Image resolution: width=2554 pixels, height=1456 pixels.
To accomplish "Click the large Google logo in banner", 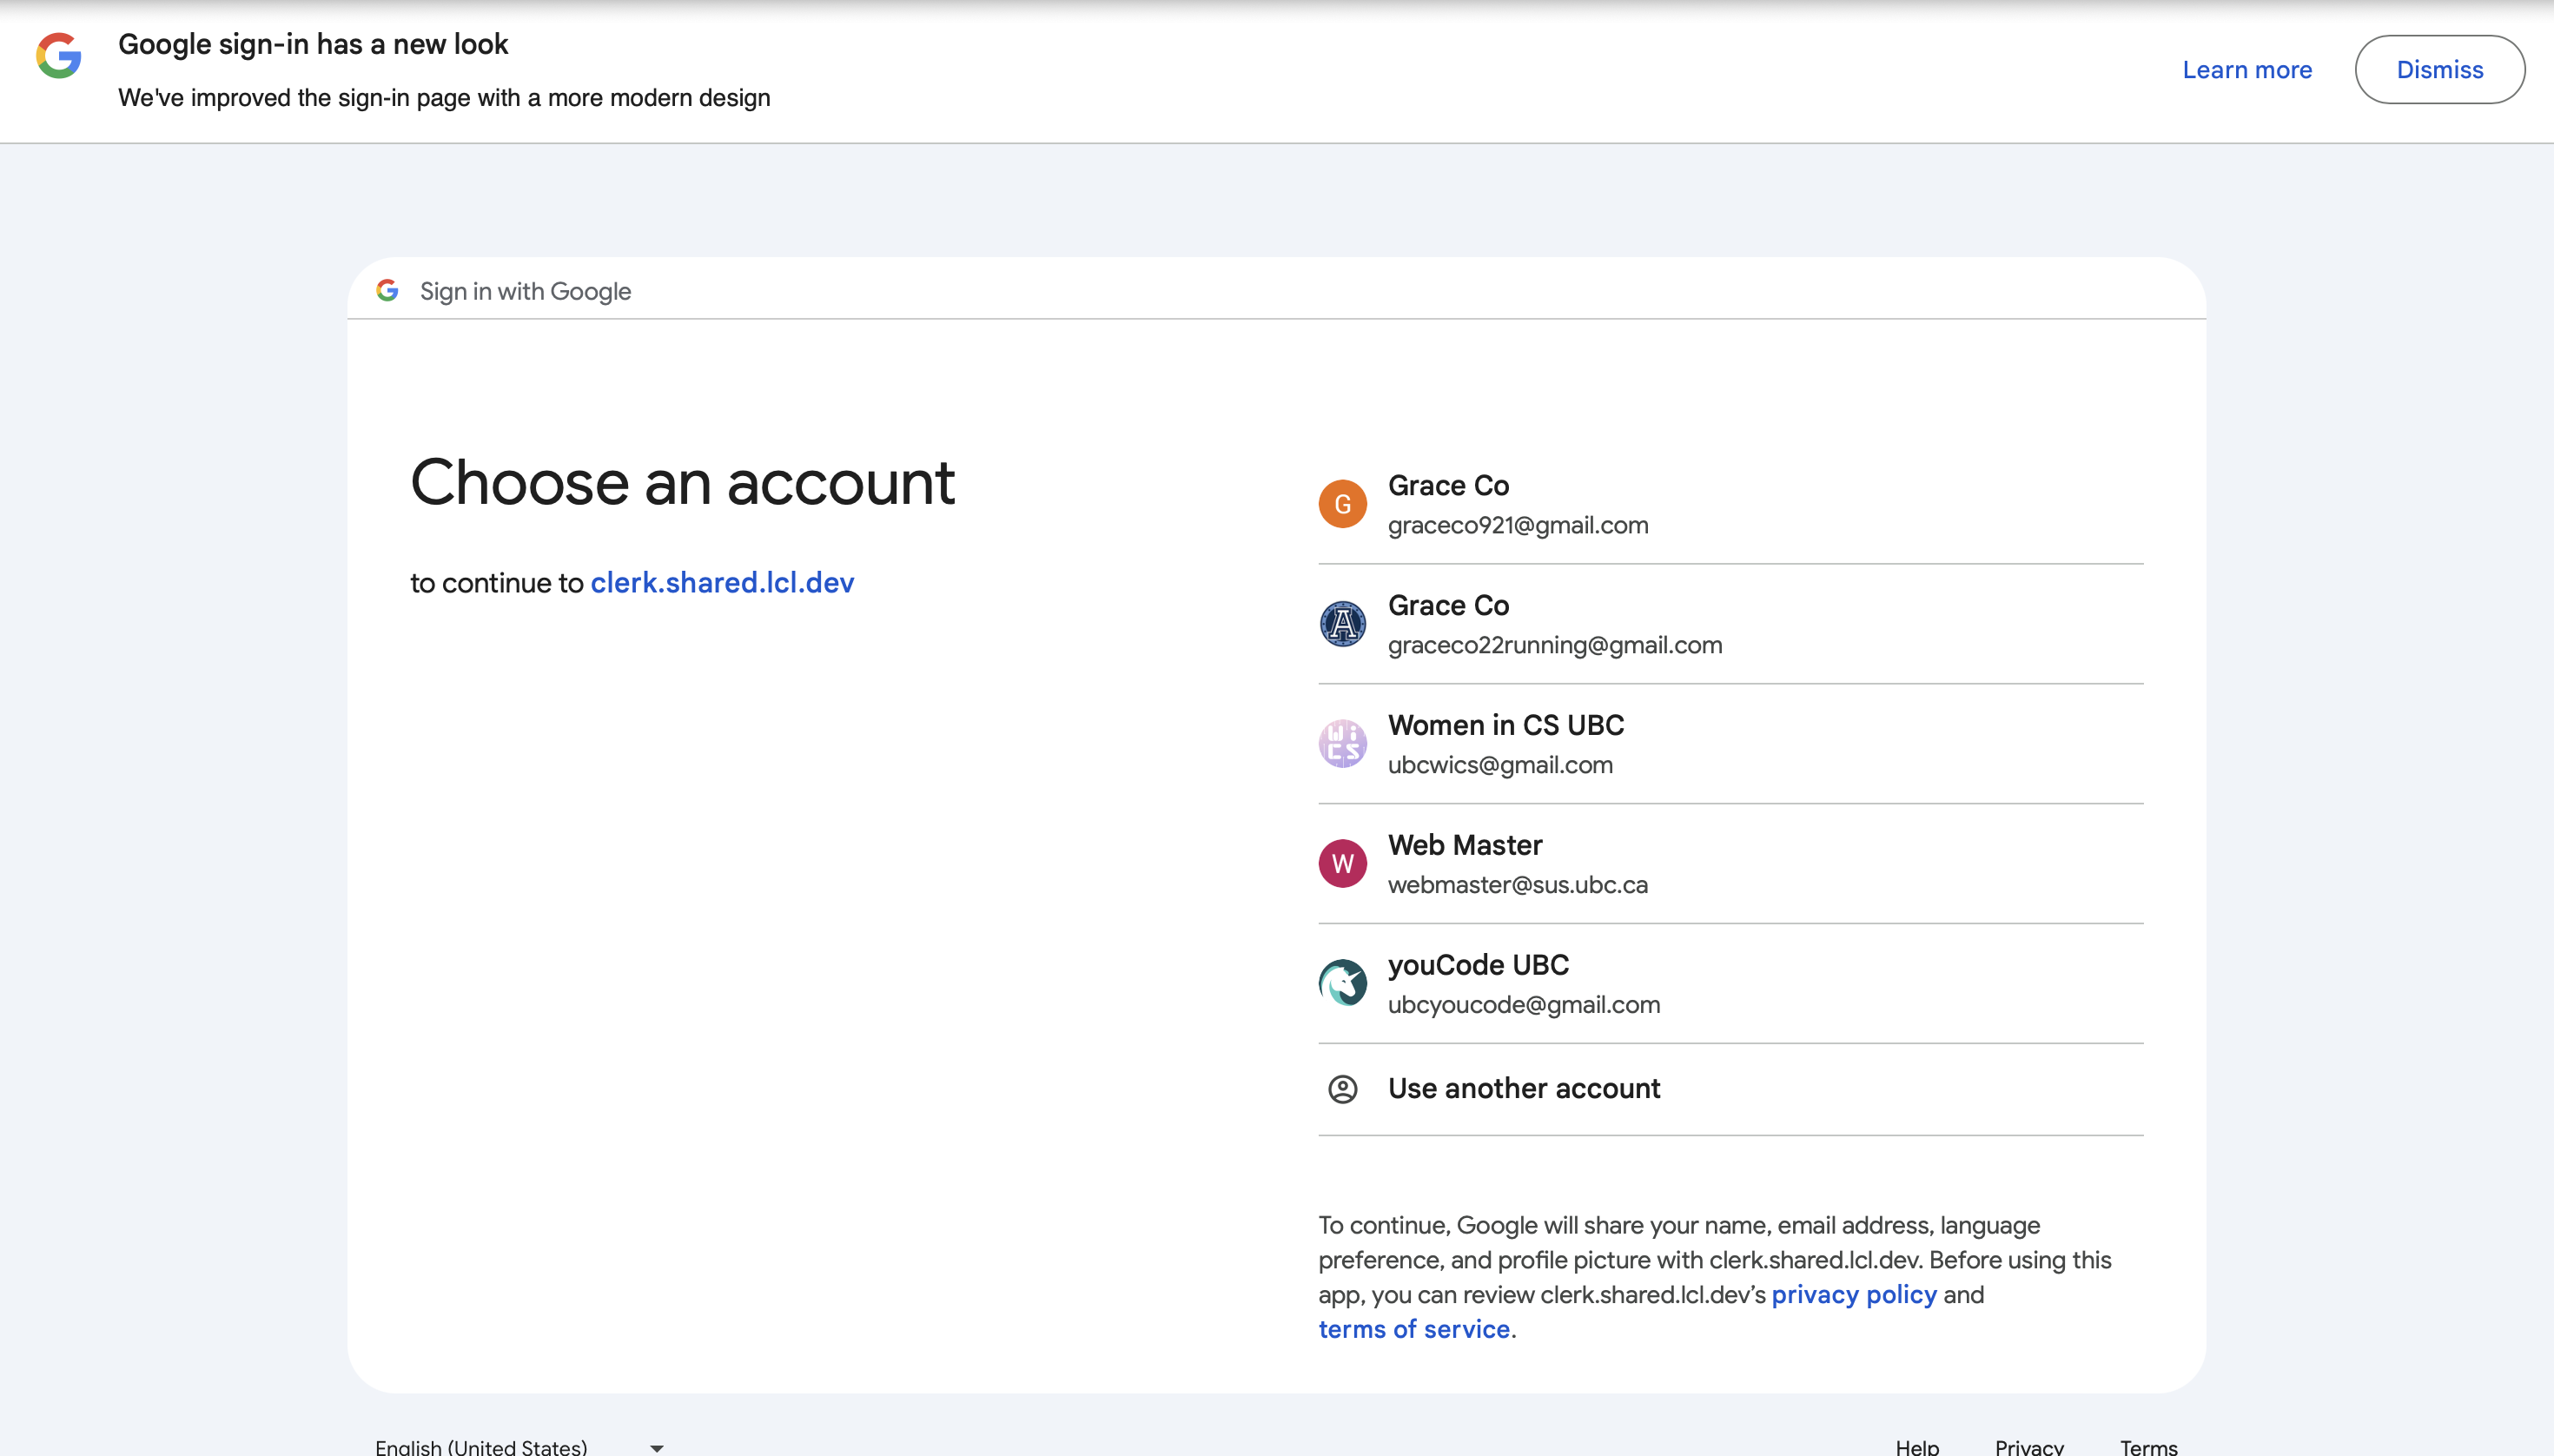I will point(59,56).
